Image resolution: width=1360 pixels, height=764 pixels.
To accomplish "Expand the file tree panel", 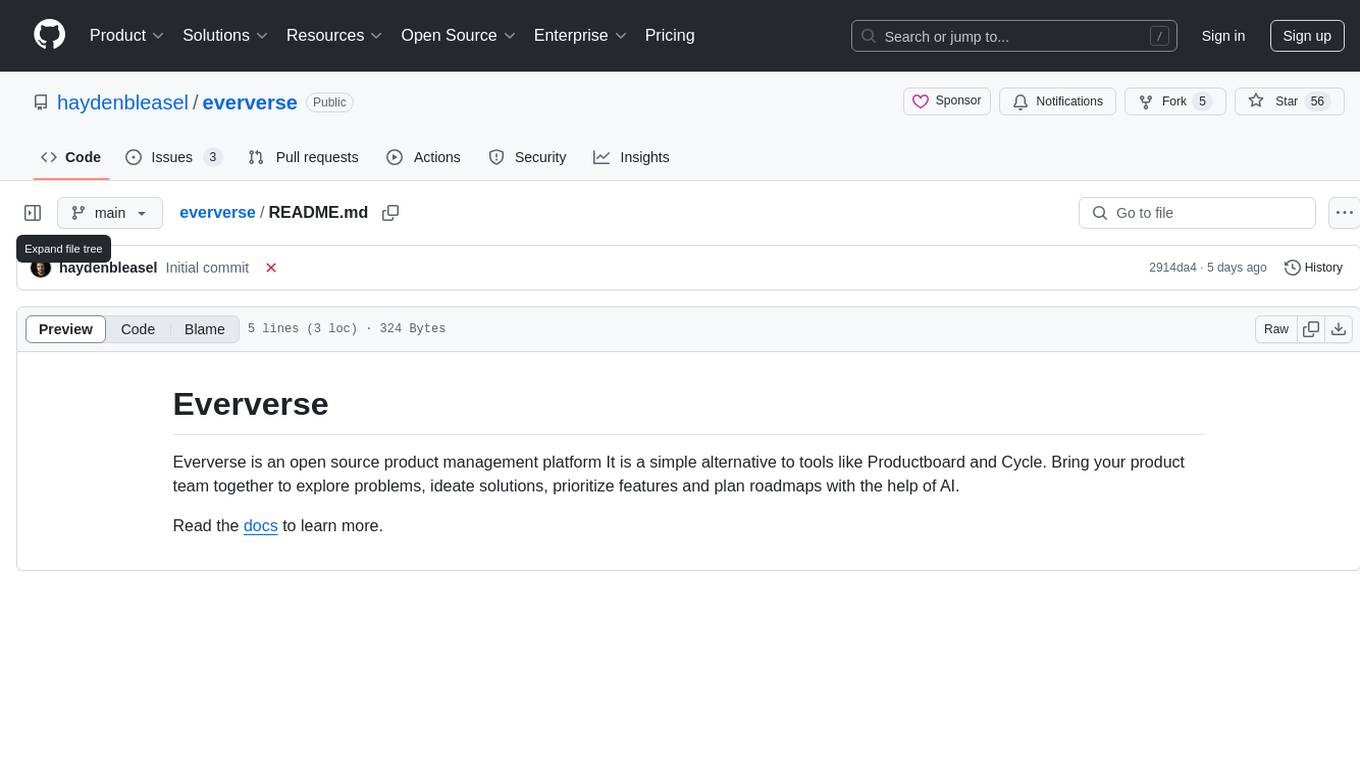I will pos(33,213).
